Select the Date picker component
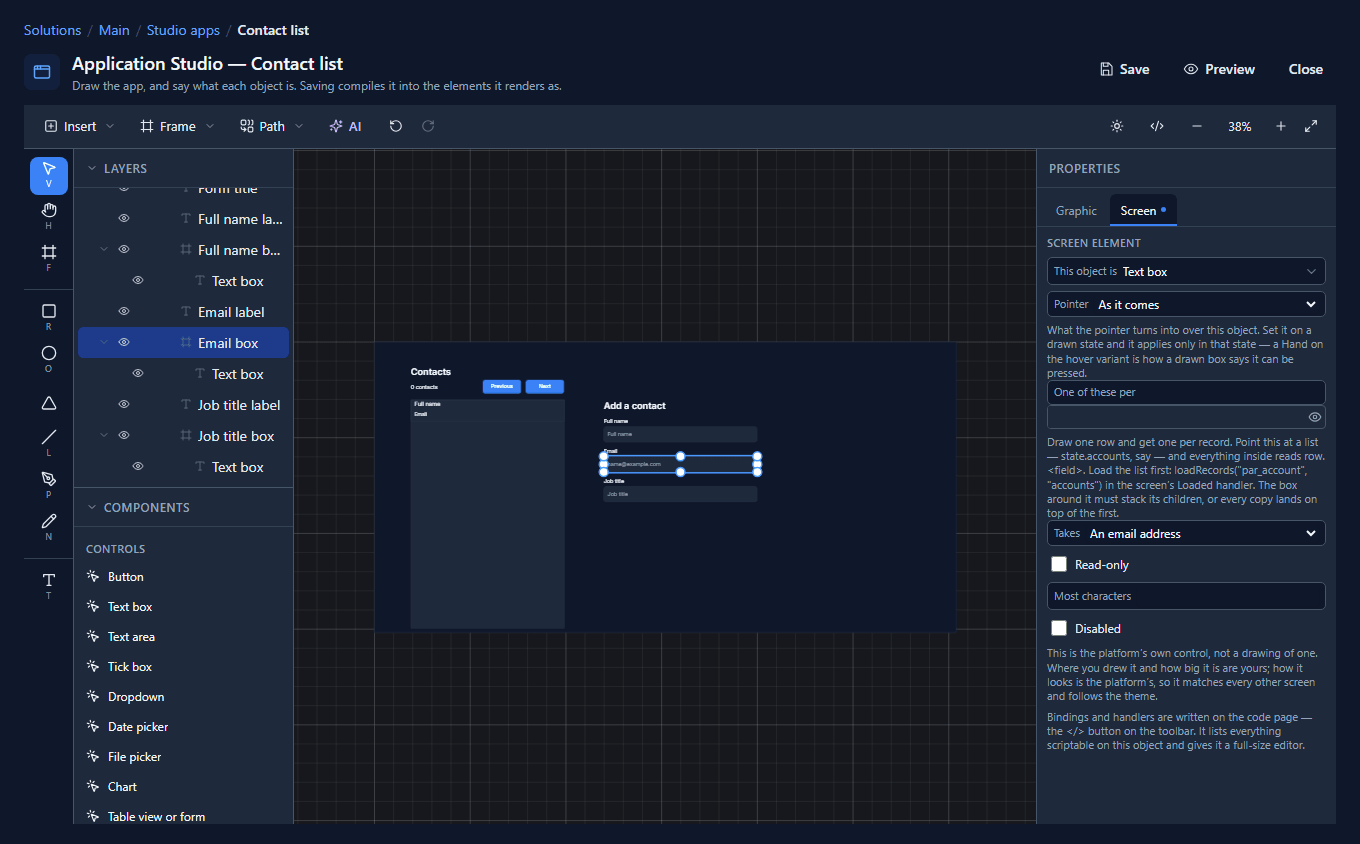Viewport: 1360px width, 844px height. click(138, 727)
